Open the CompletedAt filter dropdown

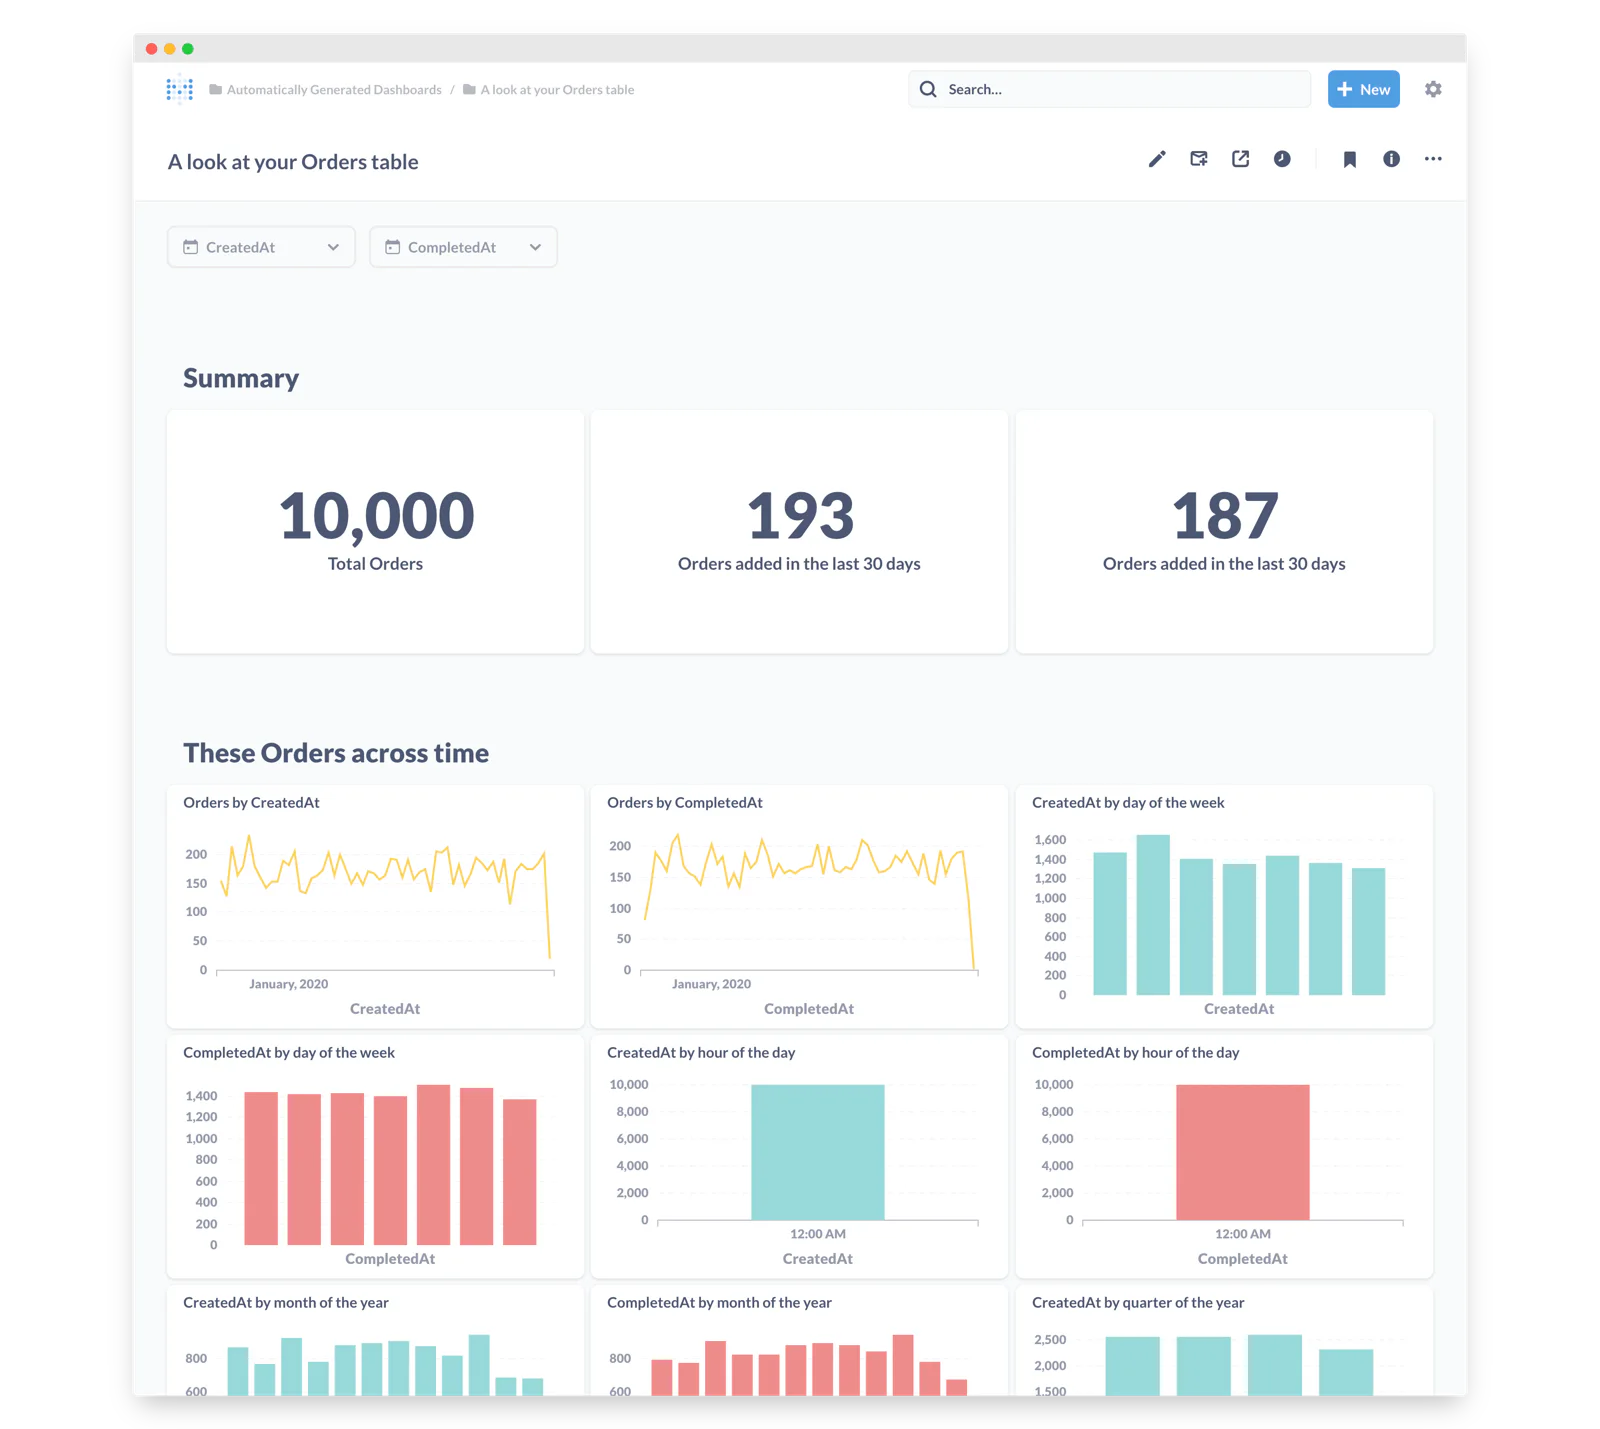pos(463,247)
